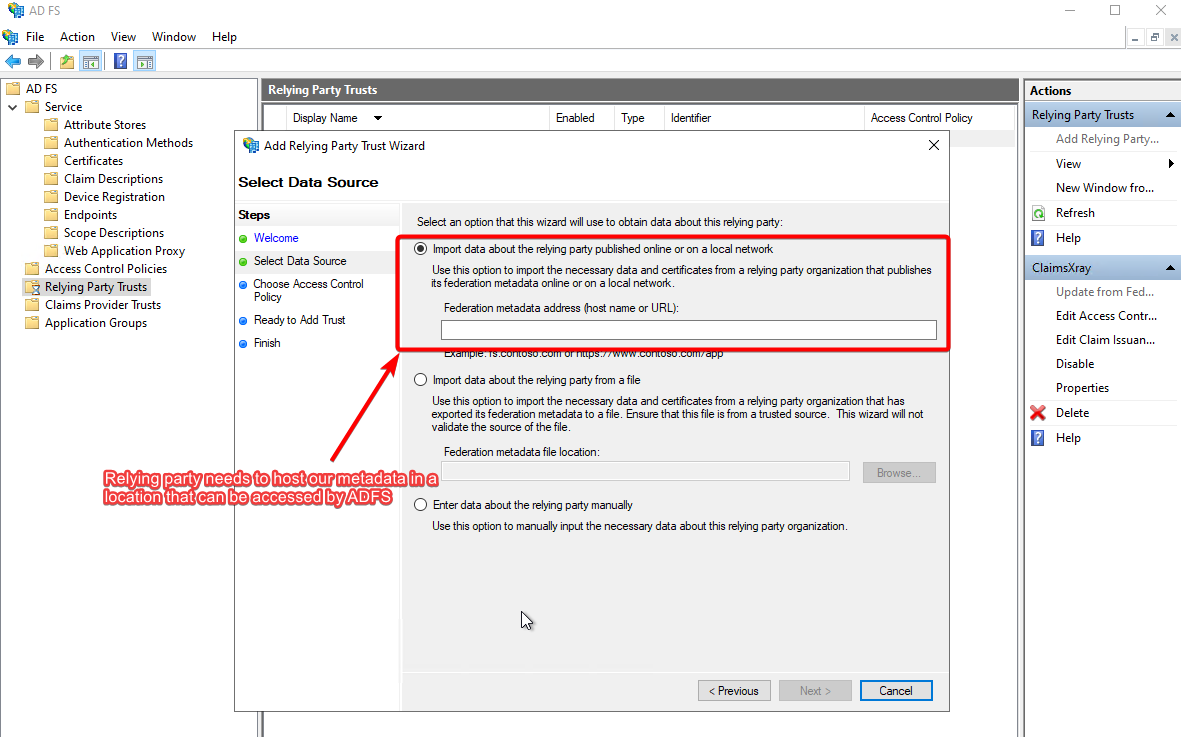The height and width of the screenshot is (737, 1181).
Task: Click New Window from Here action
Action: click(x=1104, y=188)
